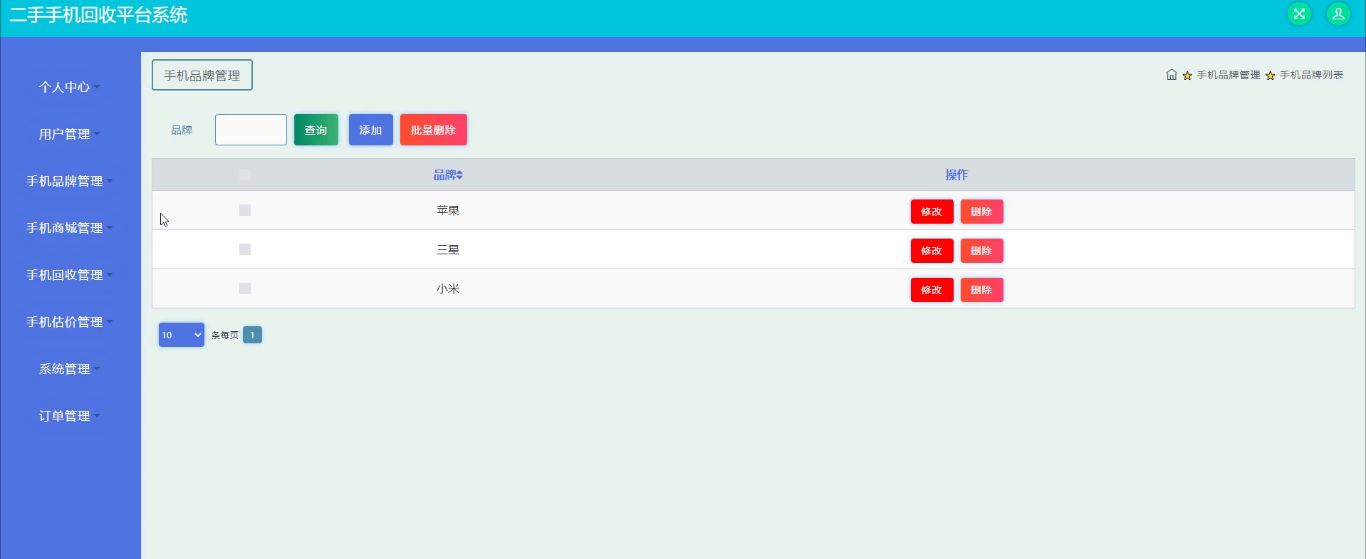Expand the 手机商城管理 sidebar menu
This screenshot has height=559, width=1366.
click(x=69, y=228)
